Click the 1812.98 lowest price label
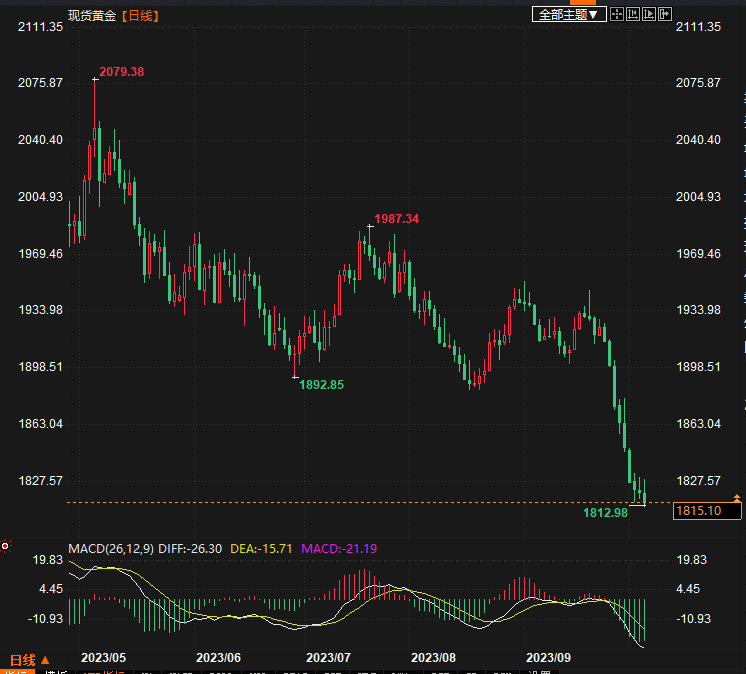This screenshot has height=674, width=746. (605, 513)
